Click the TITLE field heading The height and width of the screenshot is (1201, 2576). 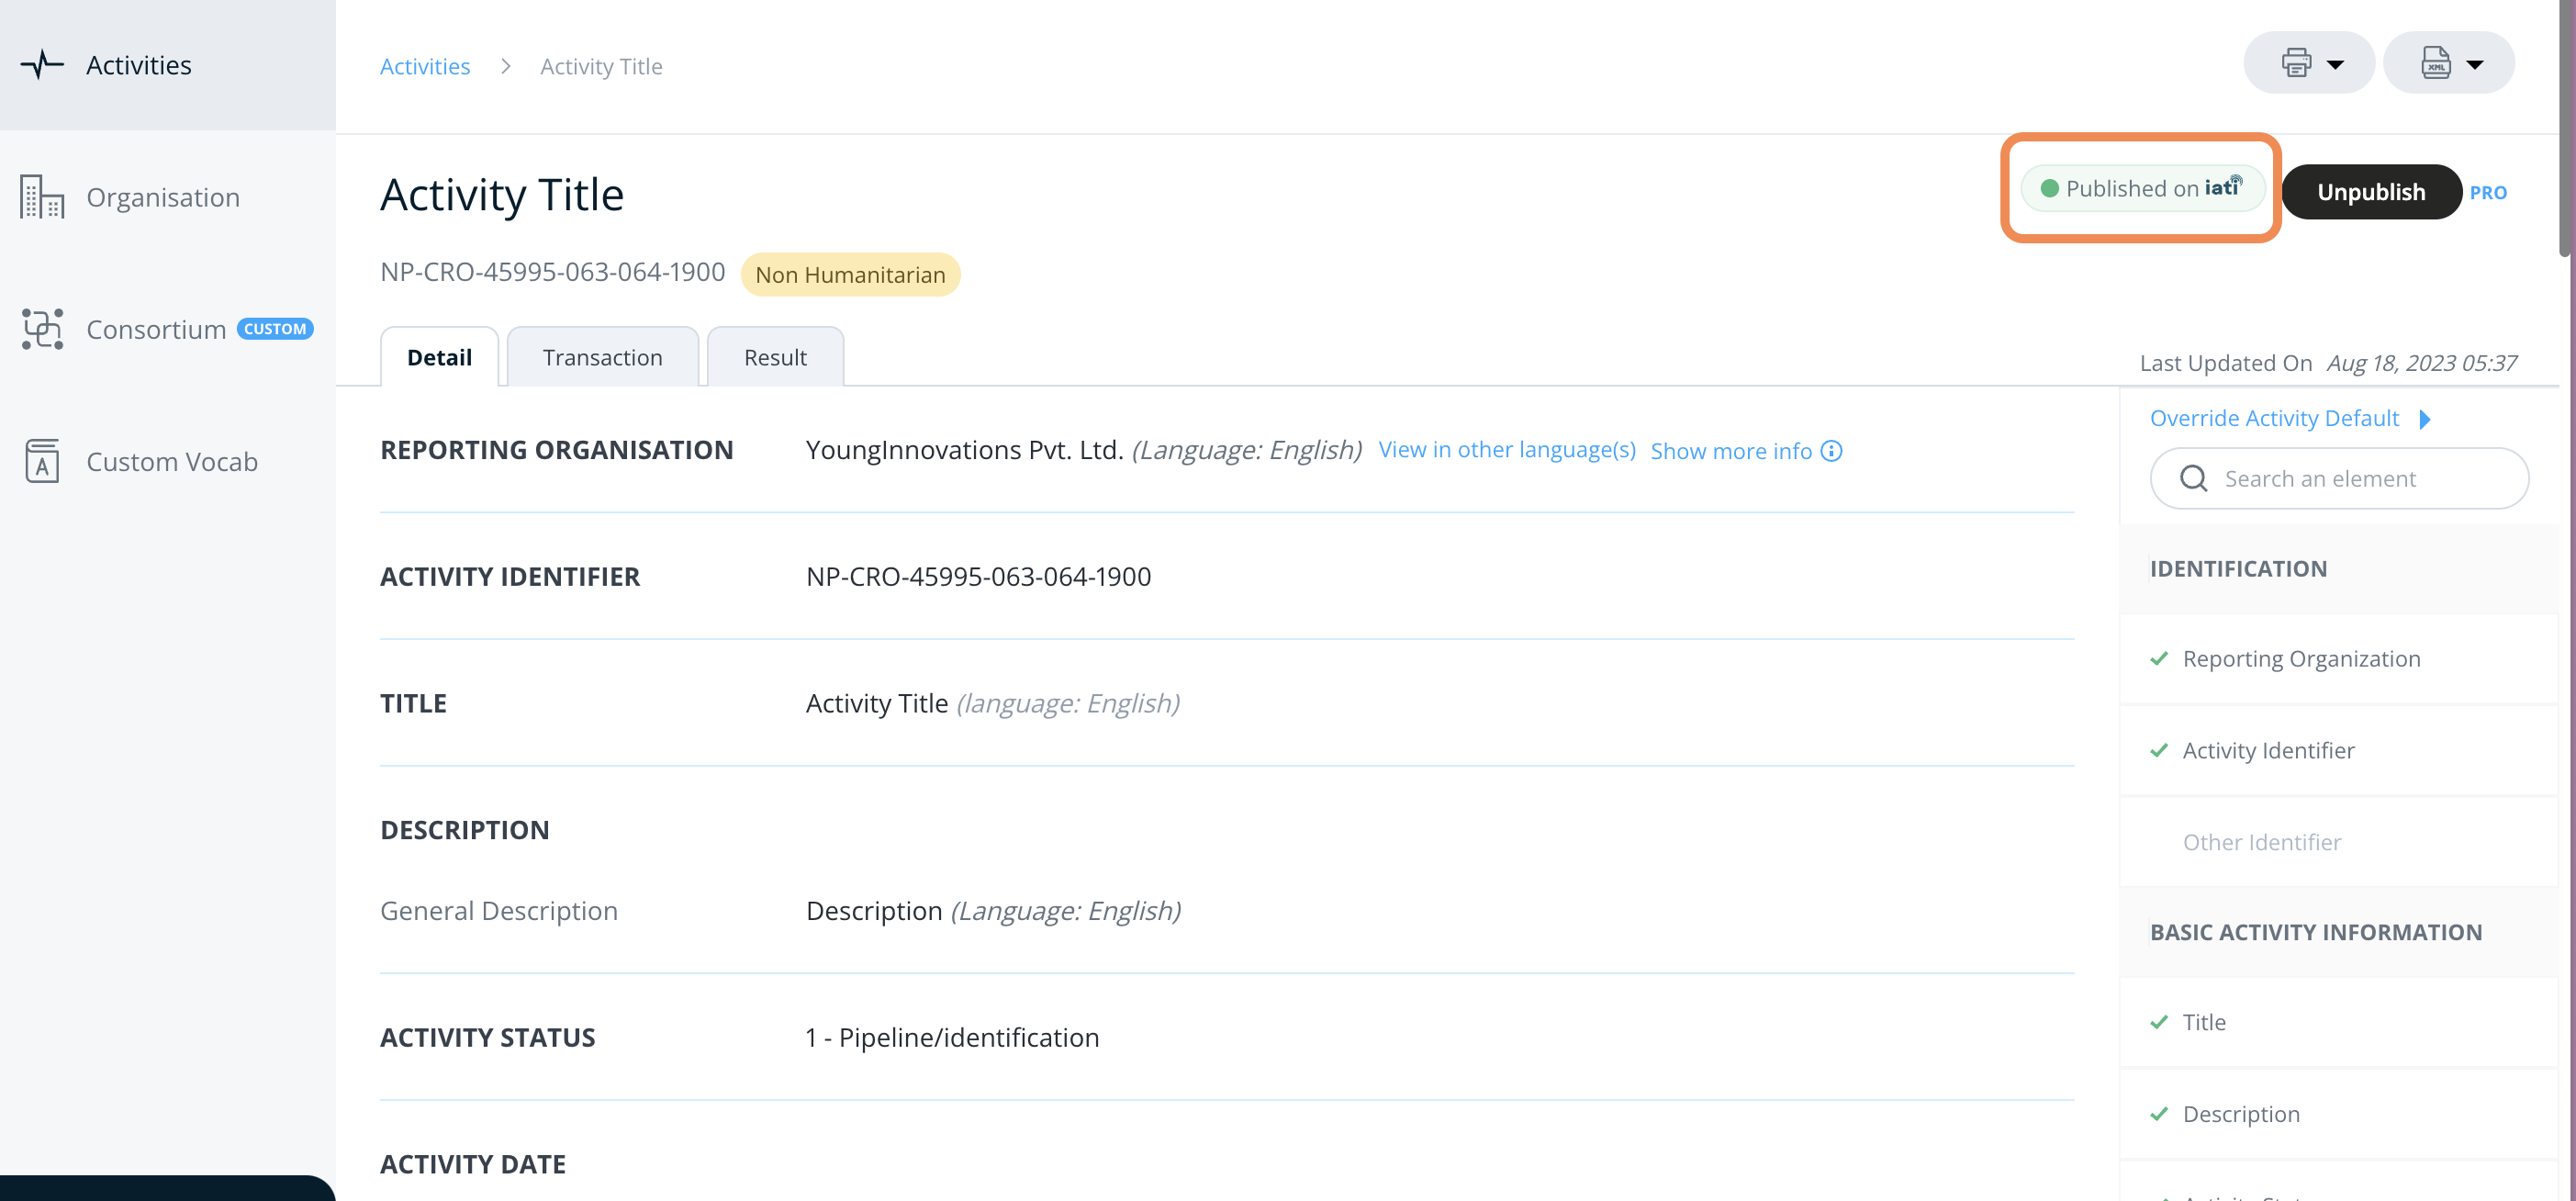coord(413,704)
